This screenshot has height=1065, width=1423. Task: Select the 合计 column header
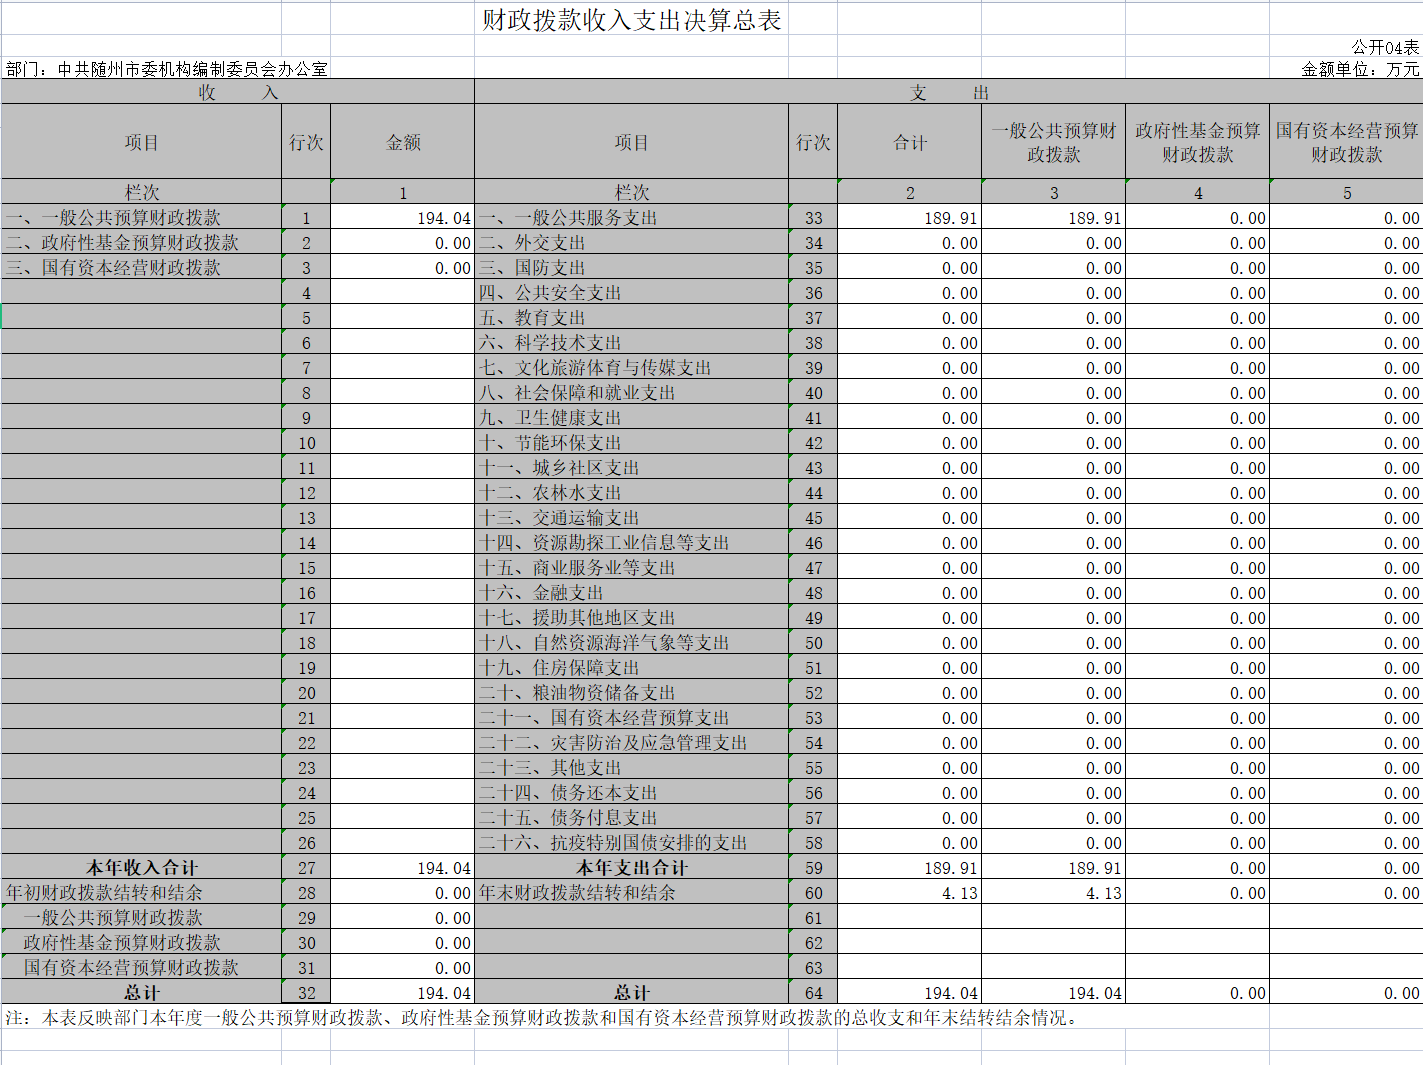pos(909,143)
